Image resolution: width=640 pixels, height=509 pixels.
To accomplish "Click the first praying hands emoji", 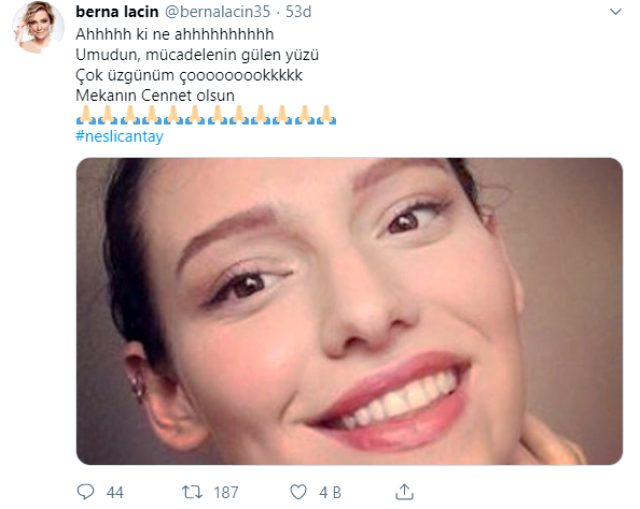I will (x=85, y=117).
